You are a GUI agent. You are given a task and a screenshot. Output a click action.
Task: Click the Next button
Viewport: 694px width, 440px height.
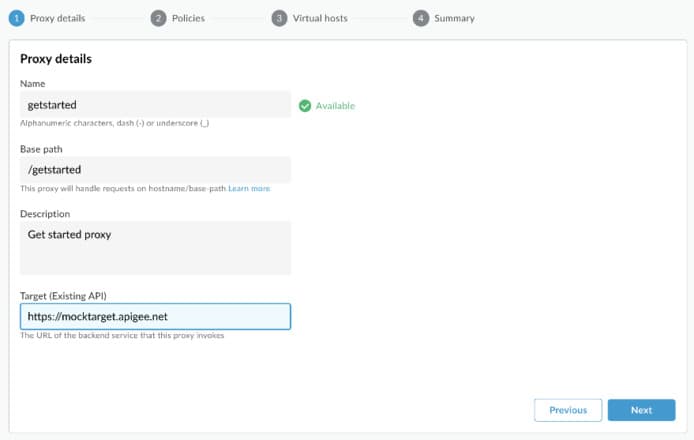coord(641,410)
